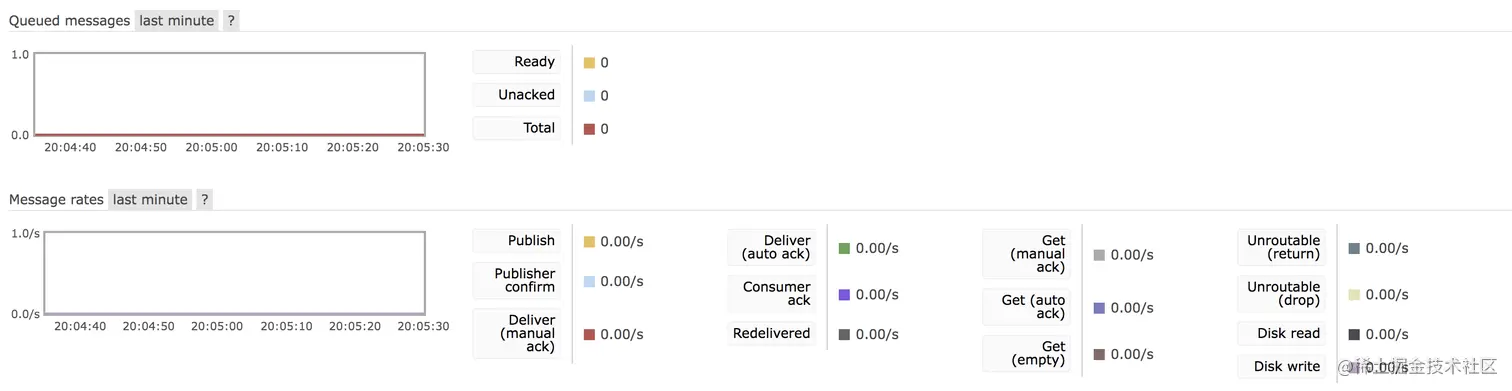Click the red Total color swatch

589,129
